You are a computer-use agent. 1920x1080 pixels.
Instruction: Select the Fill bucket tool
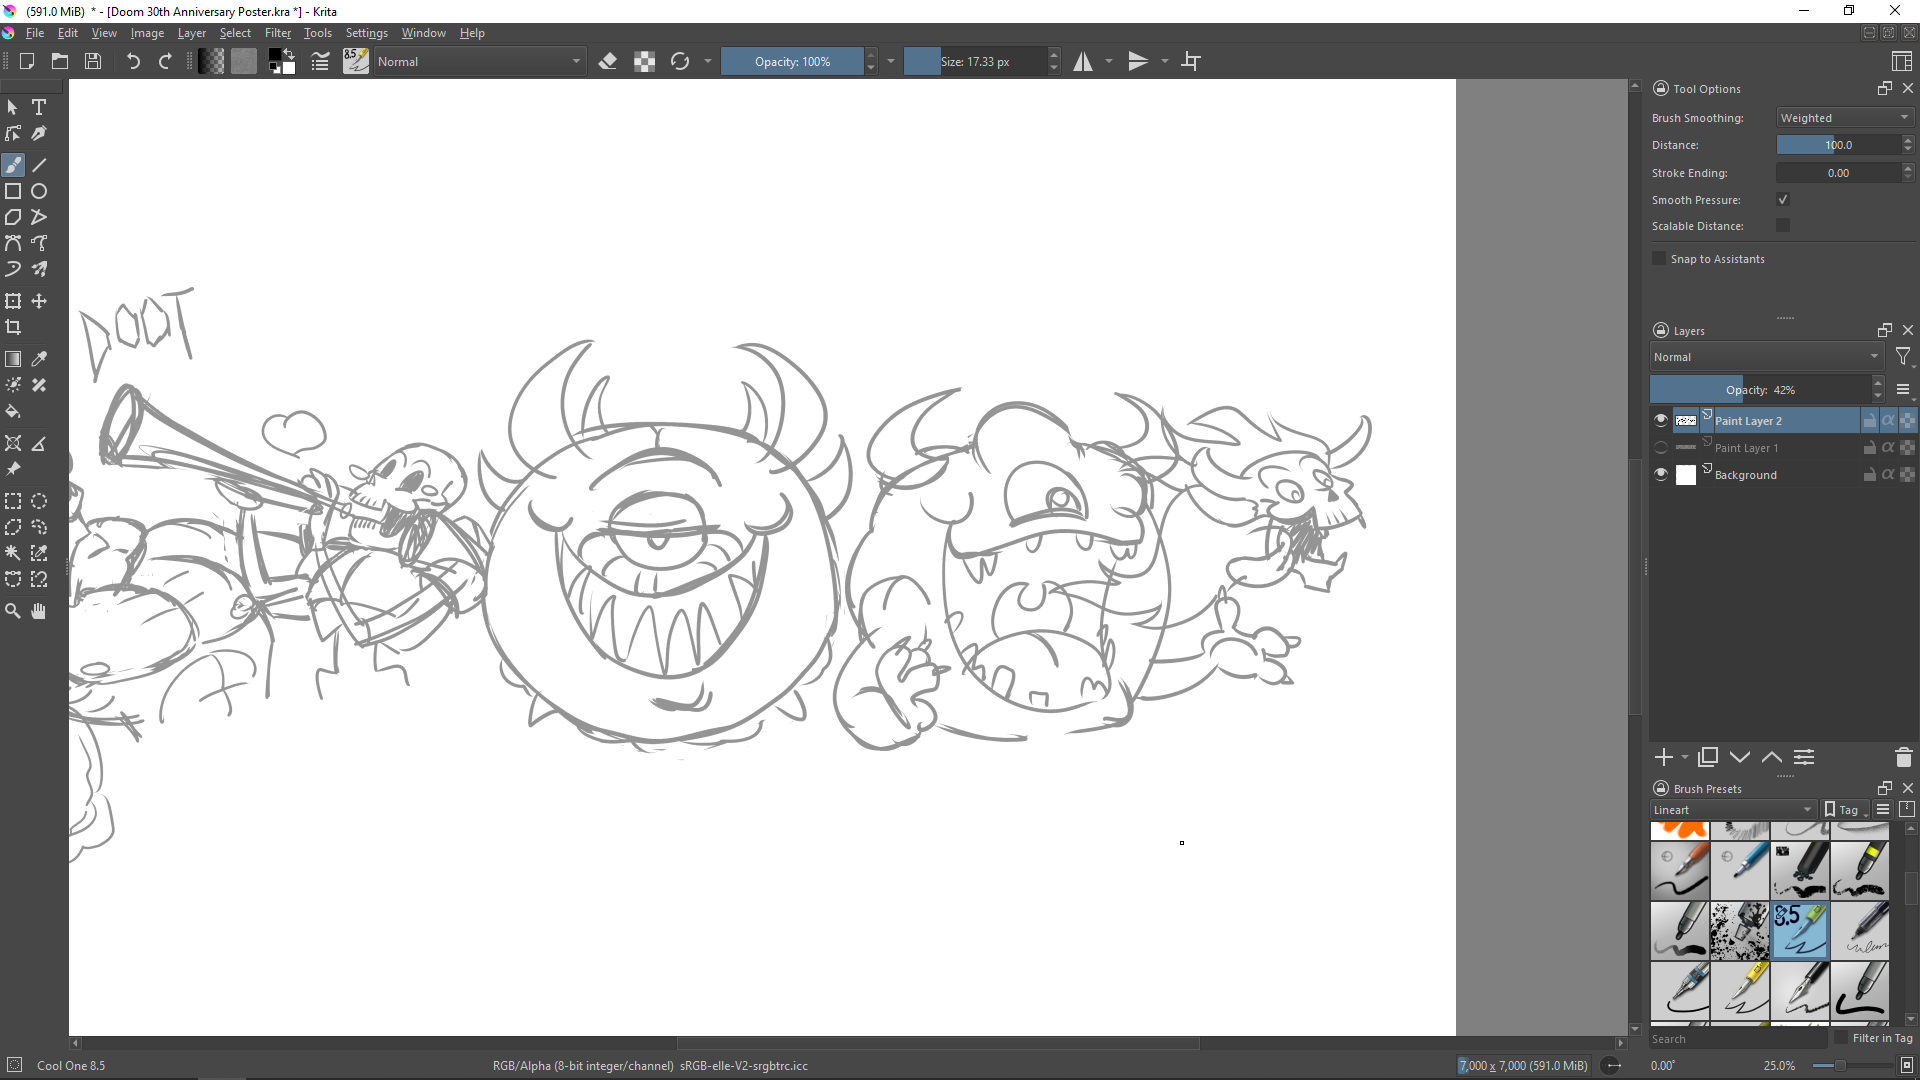(13, 411)
